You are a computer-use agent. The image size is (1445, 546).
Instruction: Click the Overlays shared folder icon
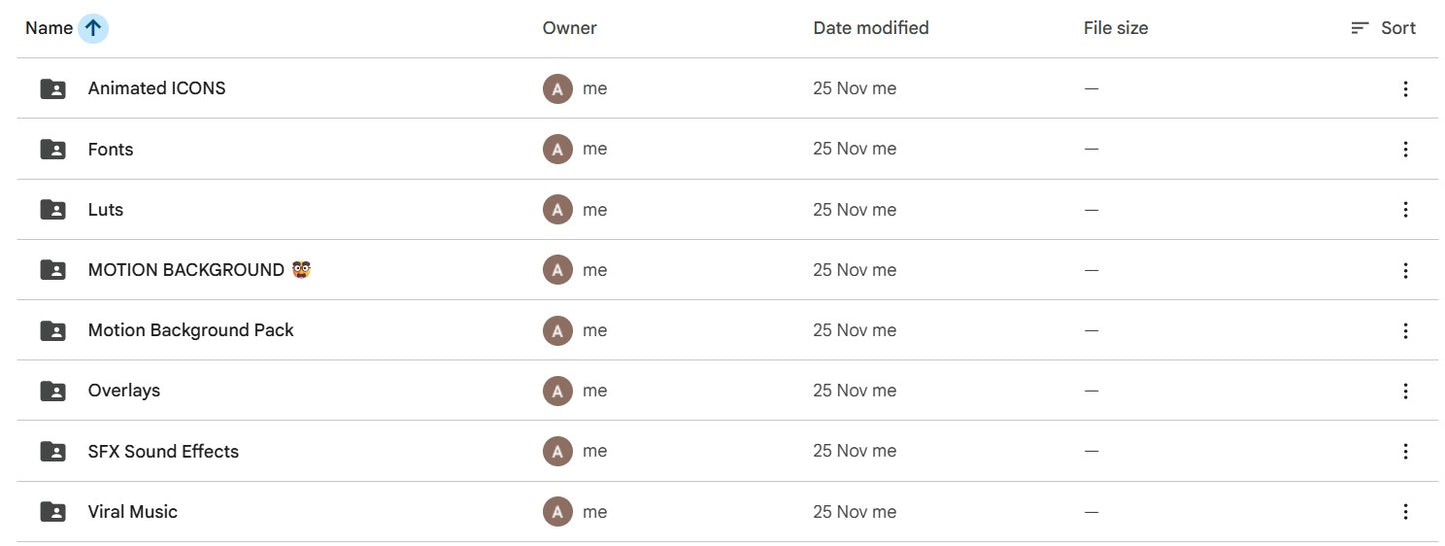(53, 391)
